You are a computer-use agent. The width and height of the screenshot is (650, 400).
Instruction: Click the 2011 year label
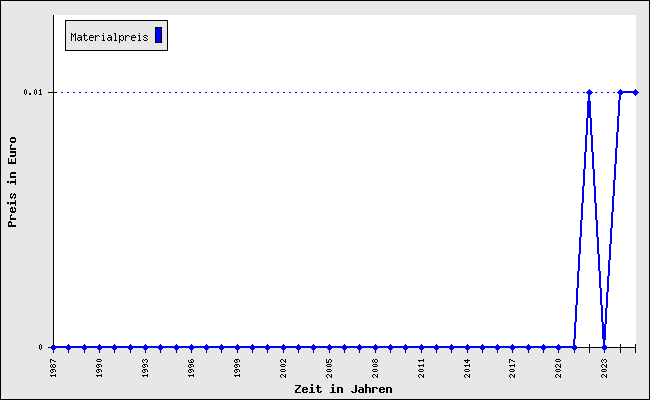tap(421, 368)
